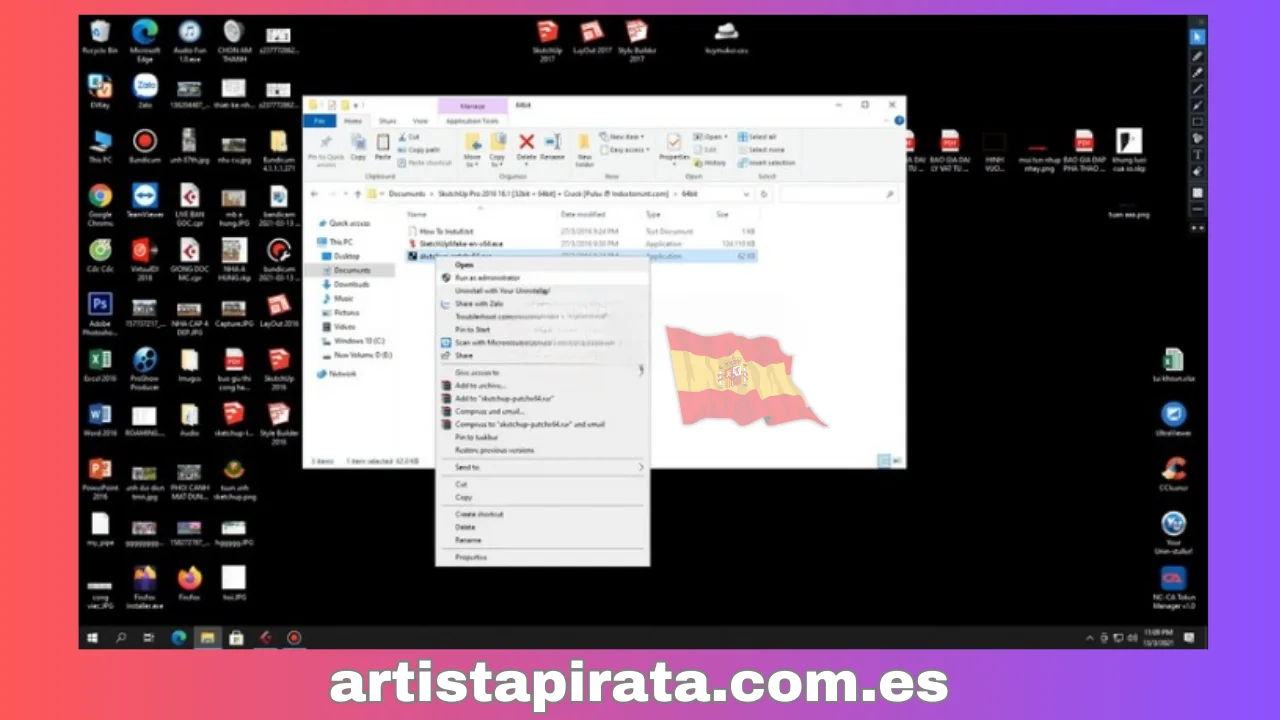Launch the UltraViewer desktop shortcut
The image size is (1280, 720).
[1174, 419]
